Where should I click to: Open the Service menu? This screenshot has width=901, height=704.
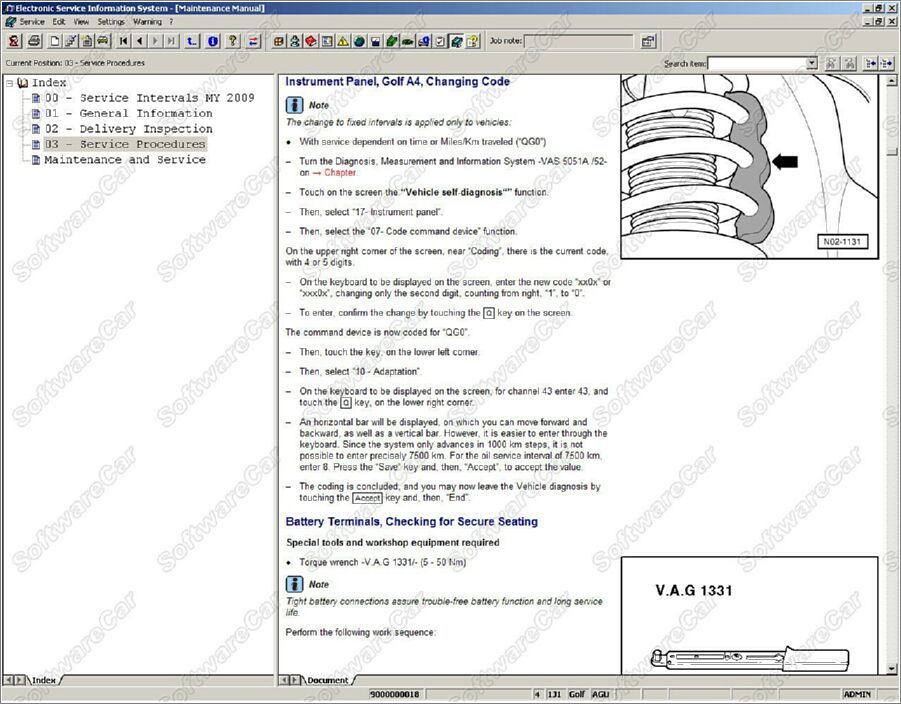coord(32,21)
